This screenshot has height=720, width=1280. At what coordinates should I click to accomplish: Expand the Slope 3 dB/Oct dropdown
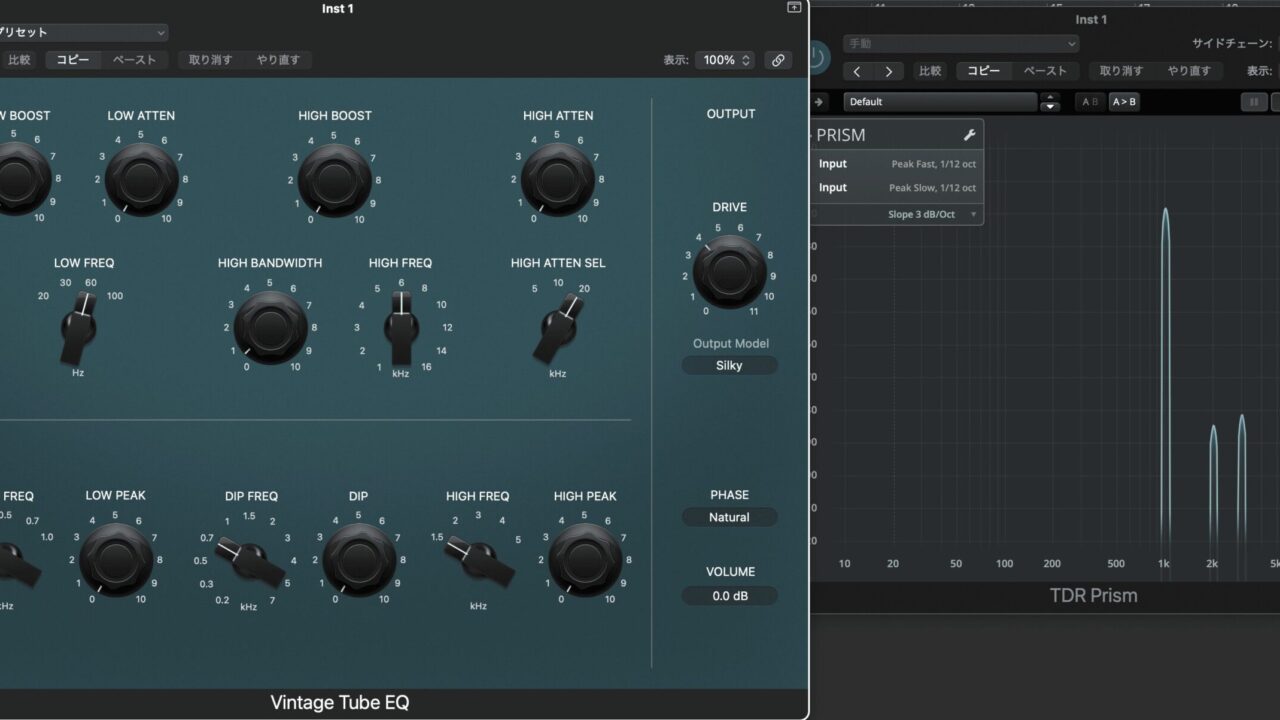932,214
